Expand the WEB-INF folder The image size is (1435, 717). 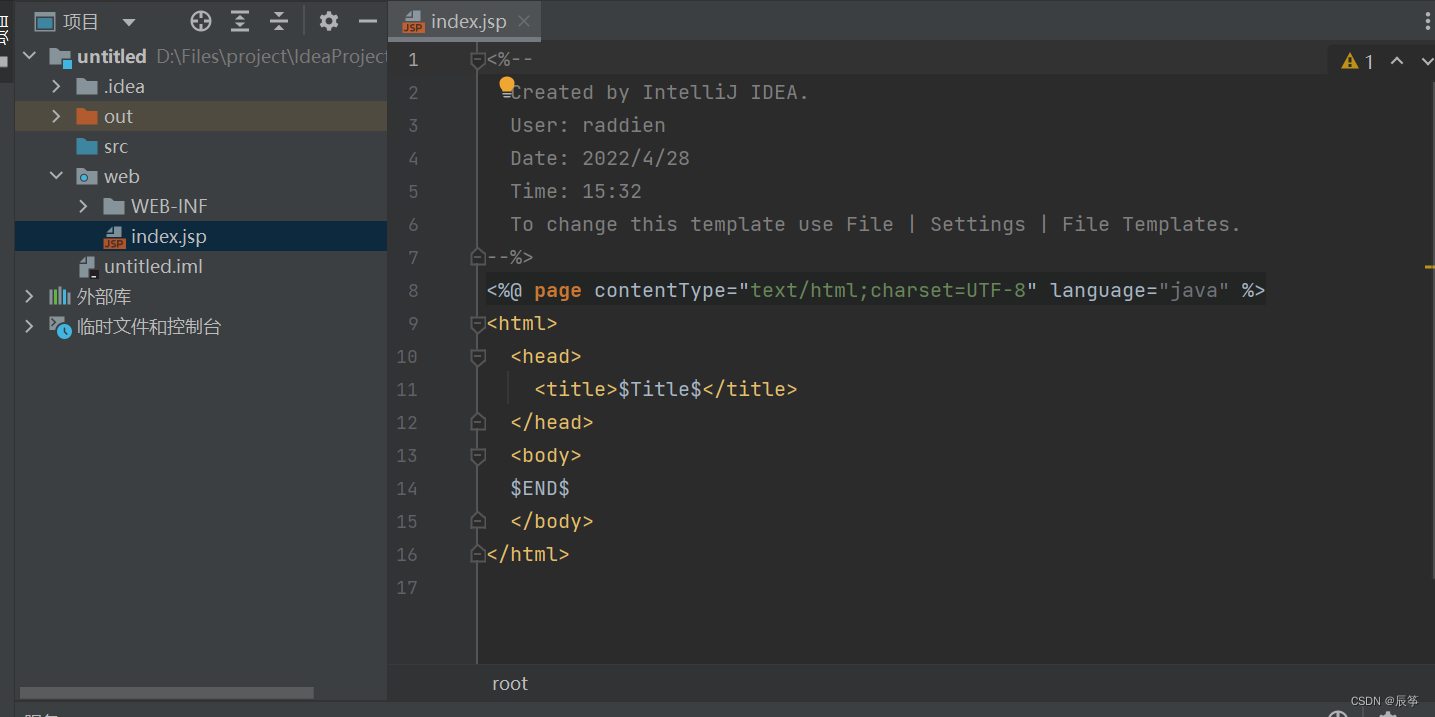pos(83,206)
